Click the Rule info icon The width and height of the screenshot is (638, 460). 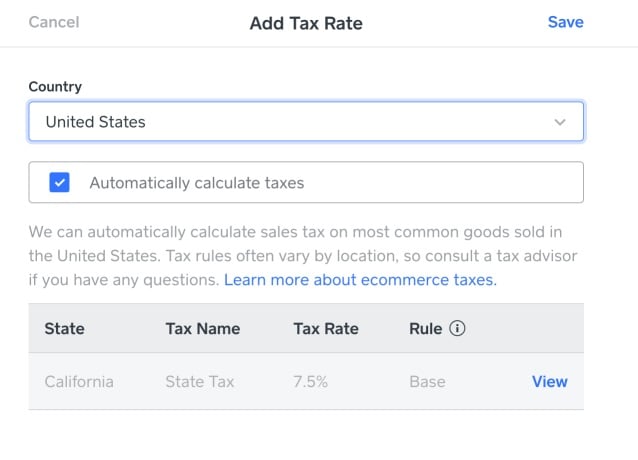[457, 328]
